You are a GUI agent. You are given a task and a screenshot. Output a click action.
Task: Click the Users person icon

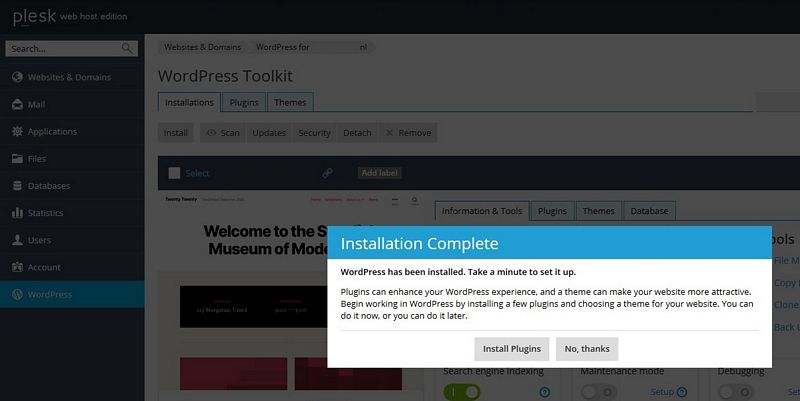tap(17, 240)
